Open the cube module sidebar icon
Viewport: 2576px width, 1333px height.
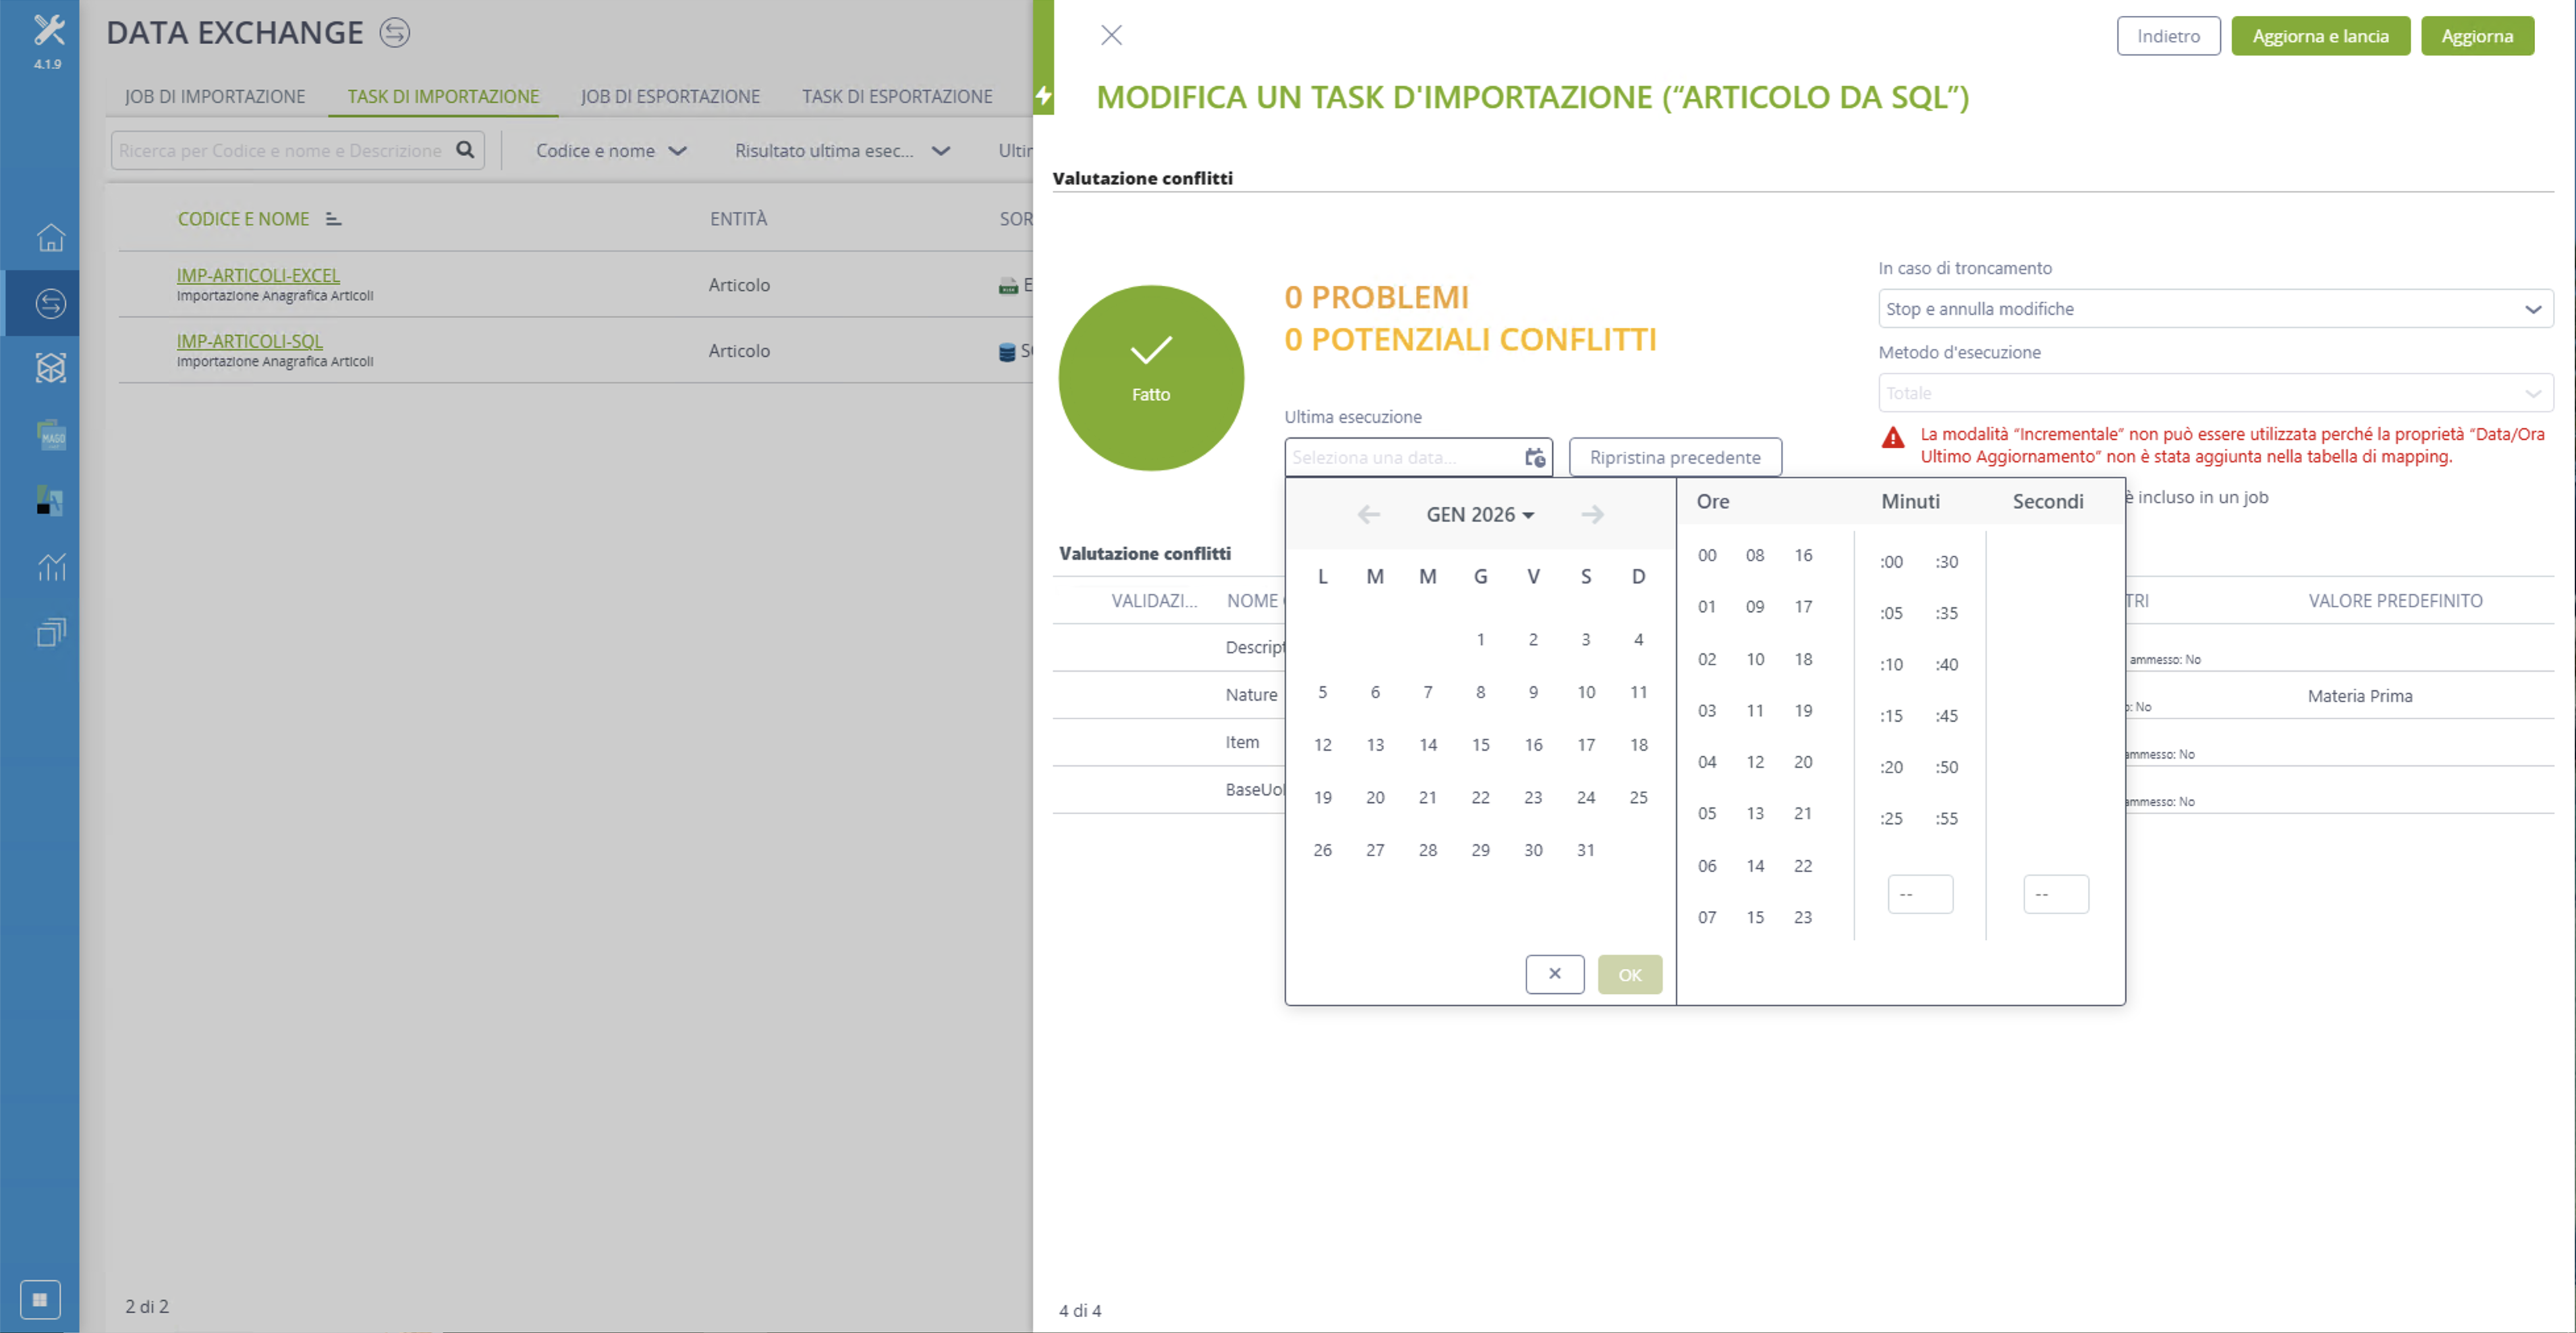50,368
